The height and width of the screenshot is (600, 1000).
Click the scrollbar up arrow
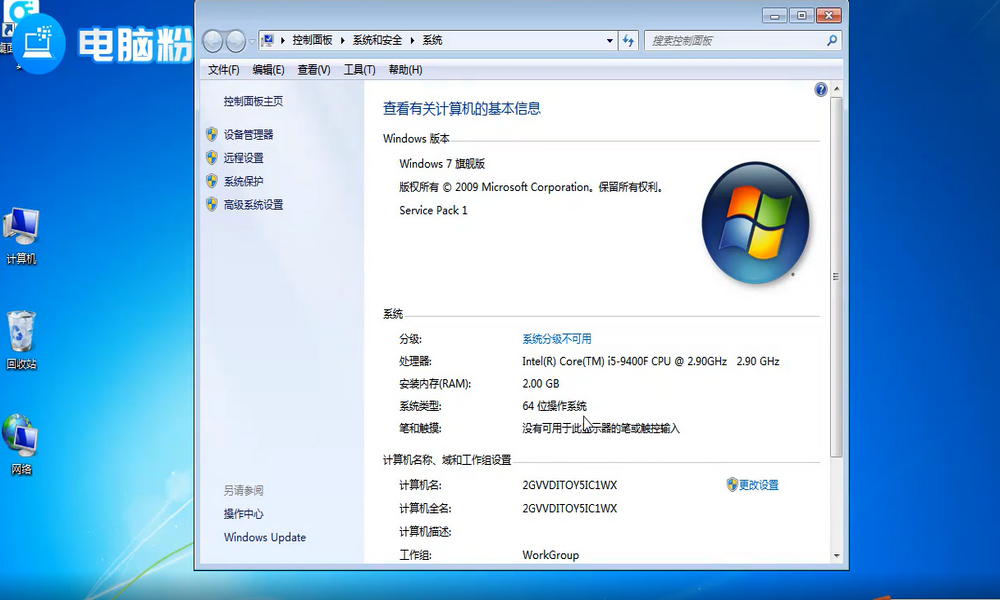click(x=837, y=89)
